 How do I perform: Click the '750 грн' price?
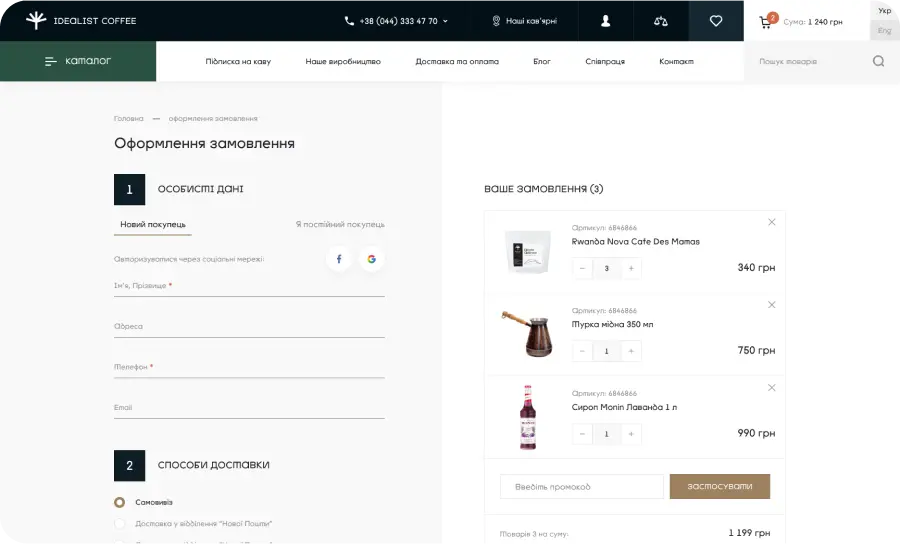756,350
